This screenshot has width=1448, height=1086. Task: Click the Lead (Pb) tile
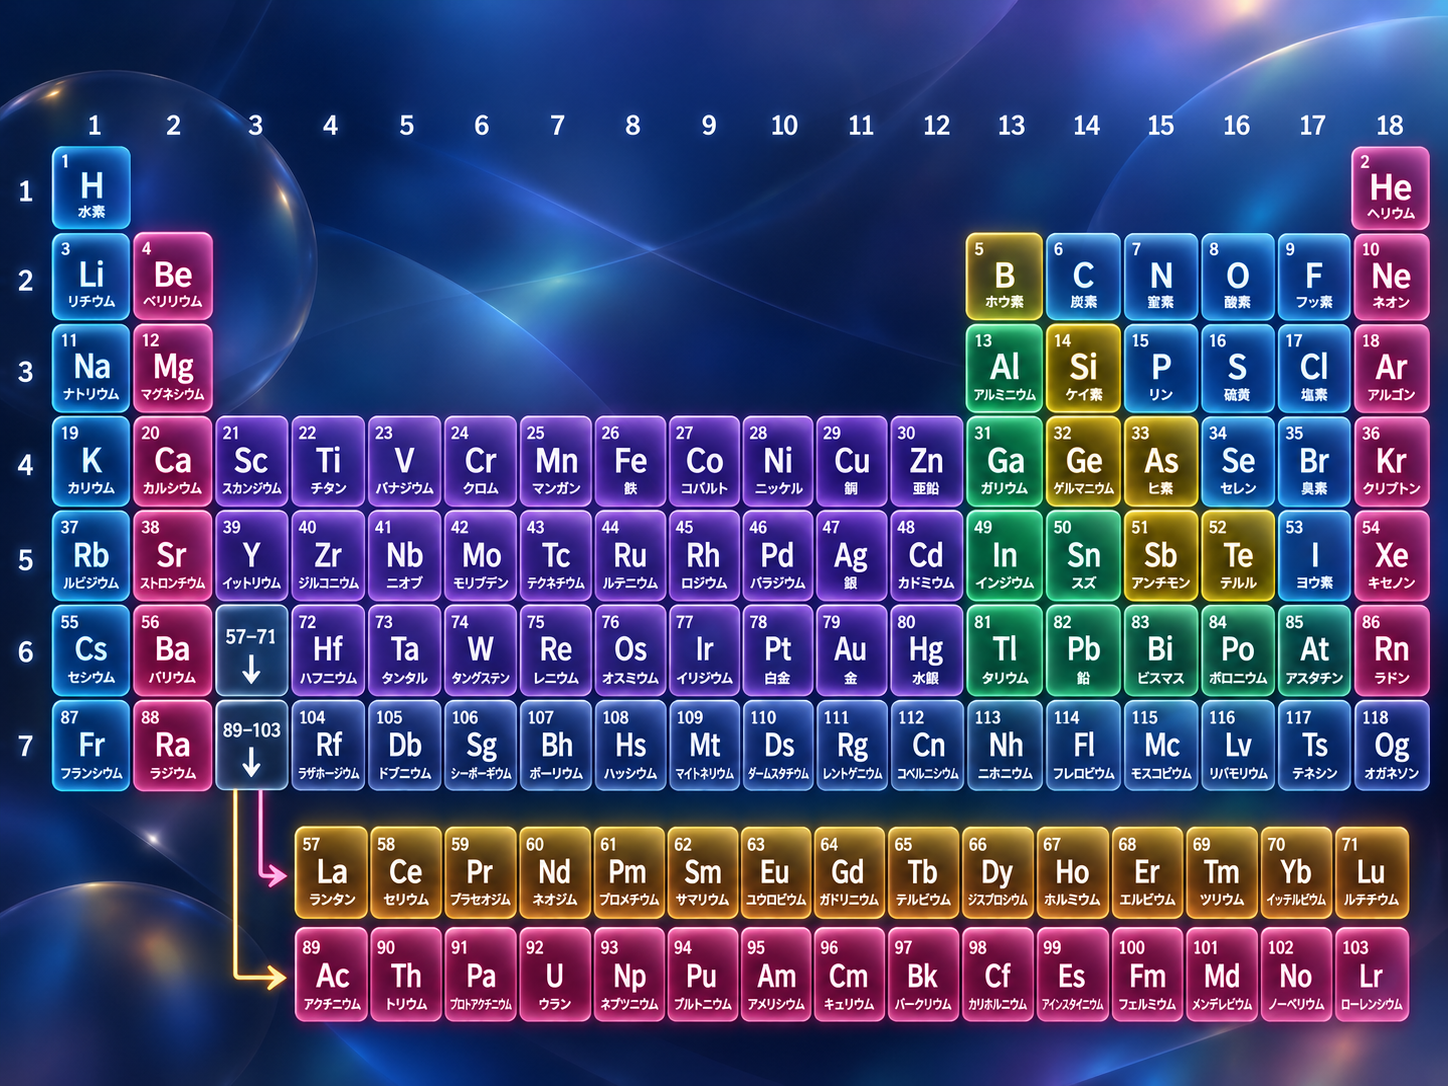(x=1083, y=650)
